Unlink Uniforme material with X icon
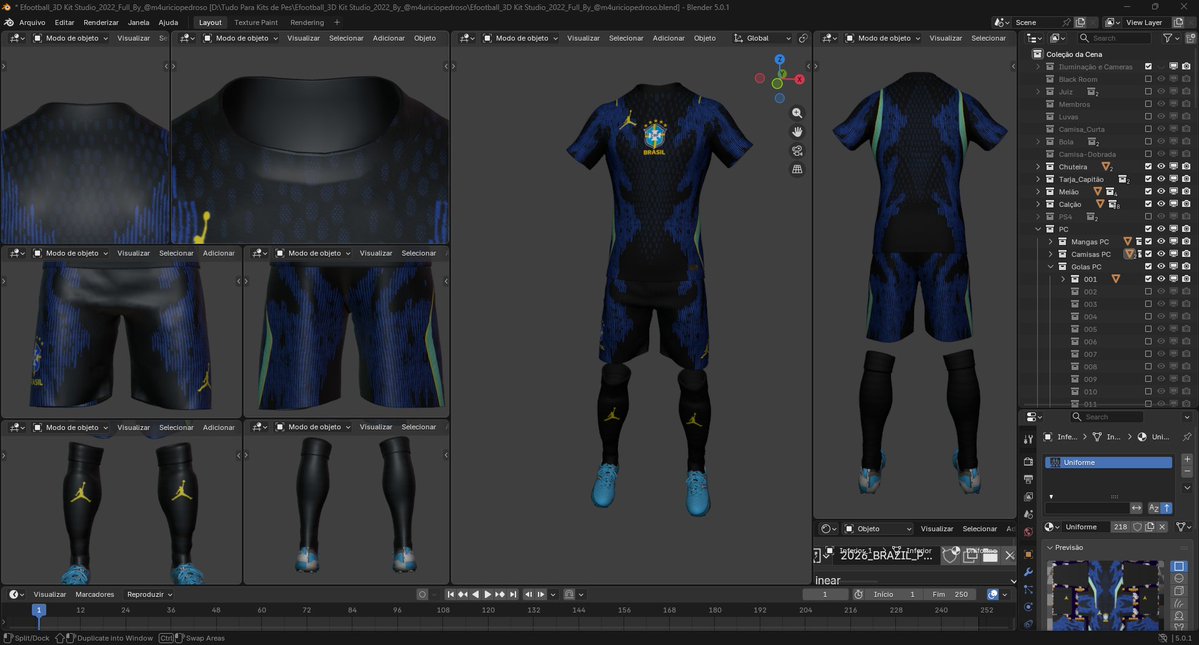The image size is (1199, 645). coord(1162,527)
